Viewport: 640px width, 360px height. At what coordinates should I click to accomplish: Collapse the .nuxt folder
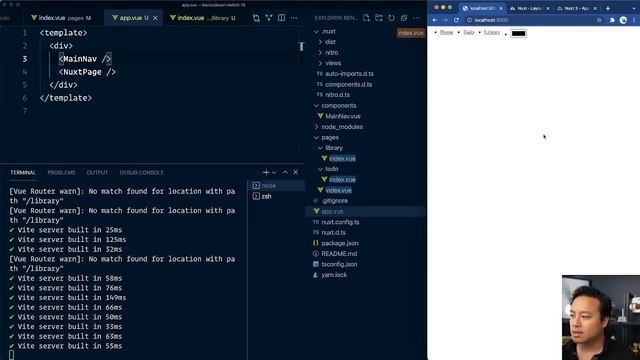(x=329, y=31)
